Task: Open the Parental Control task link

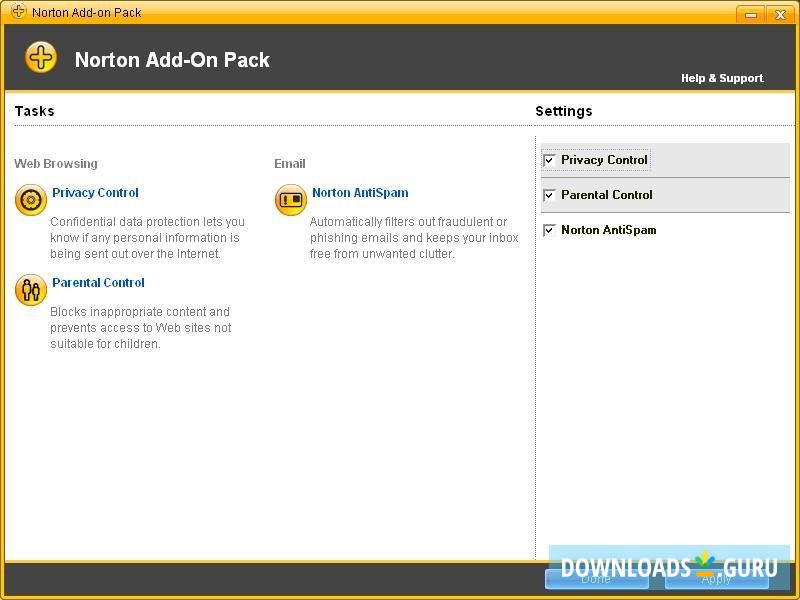Action: [x=98, y=283]
